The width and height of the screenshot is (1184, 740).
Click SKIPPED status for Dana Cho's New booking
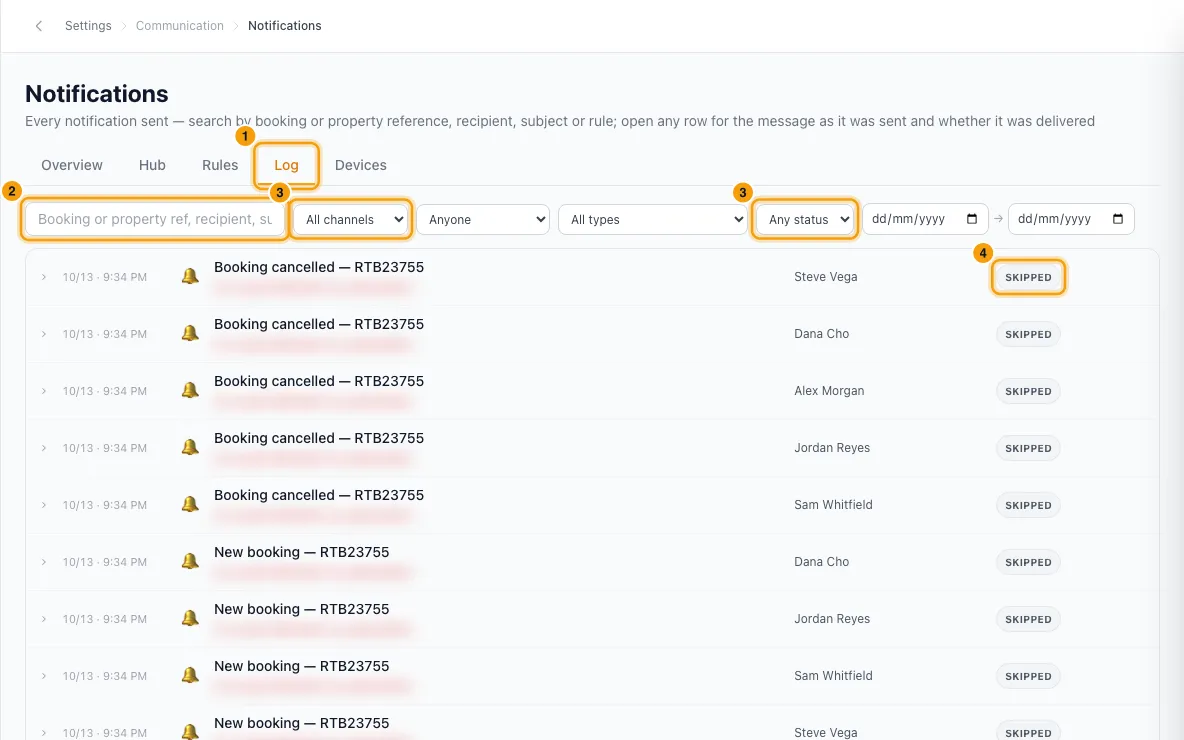point(1028,562)
